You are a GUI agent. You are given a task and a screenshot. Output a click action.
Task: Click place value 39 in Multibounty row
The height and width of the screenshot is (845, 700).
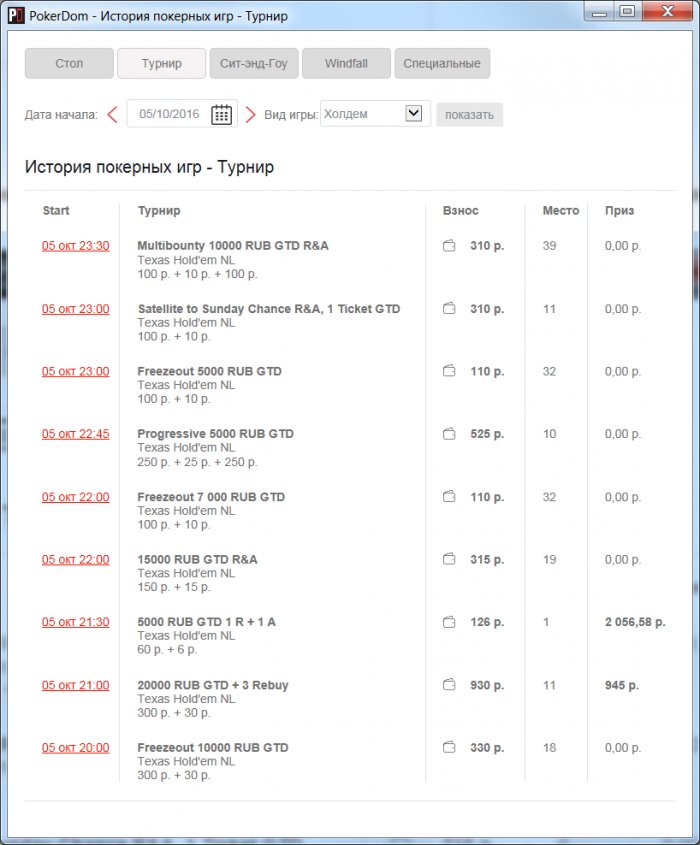[549, 246]
